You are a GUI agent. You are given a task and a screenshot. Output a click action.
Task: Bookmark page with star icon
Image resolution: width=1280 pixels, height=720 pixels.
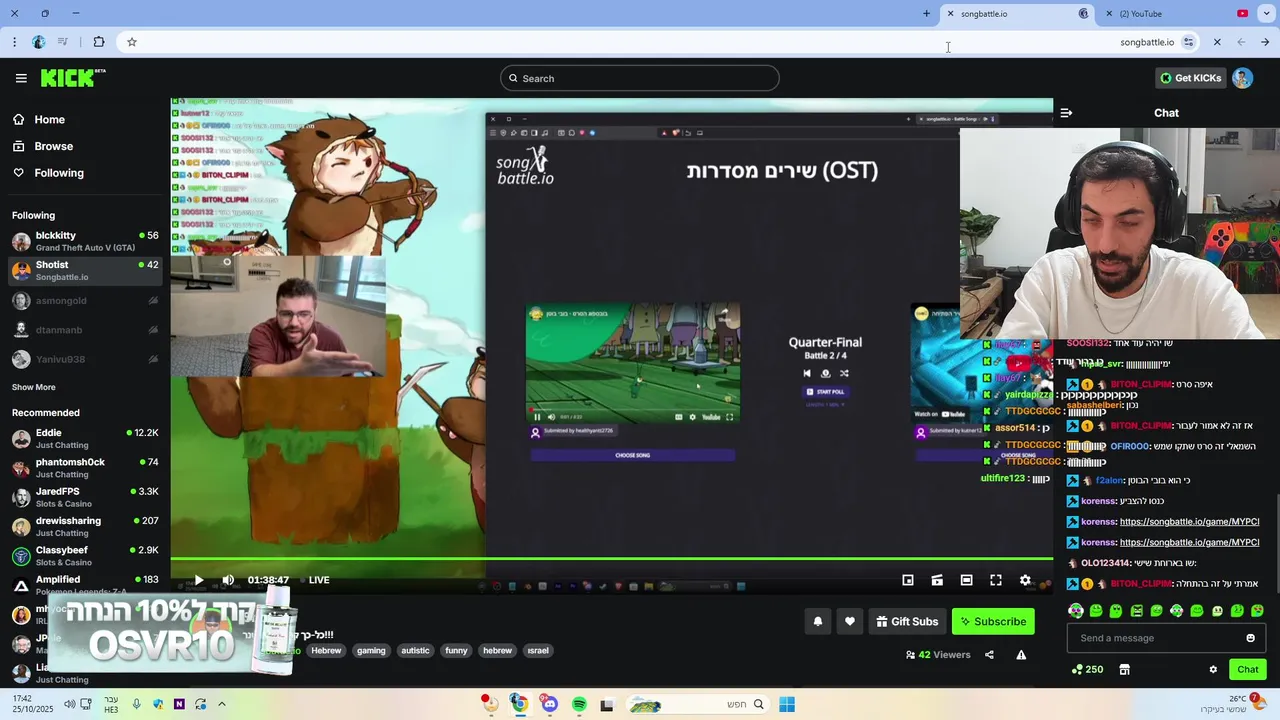[131, 42]
